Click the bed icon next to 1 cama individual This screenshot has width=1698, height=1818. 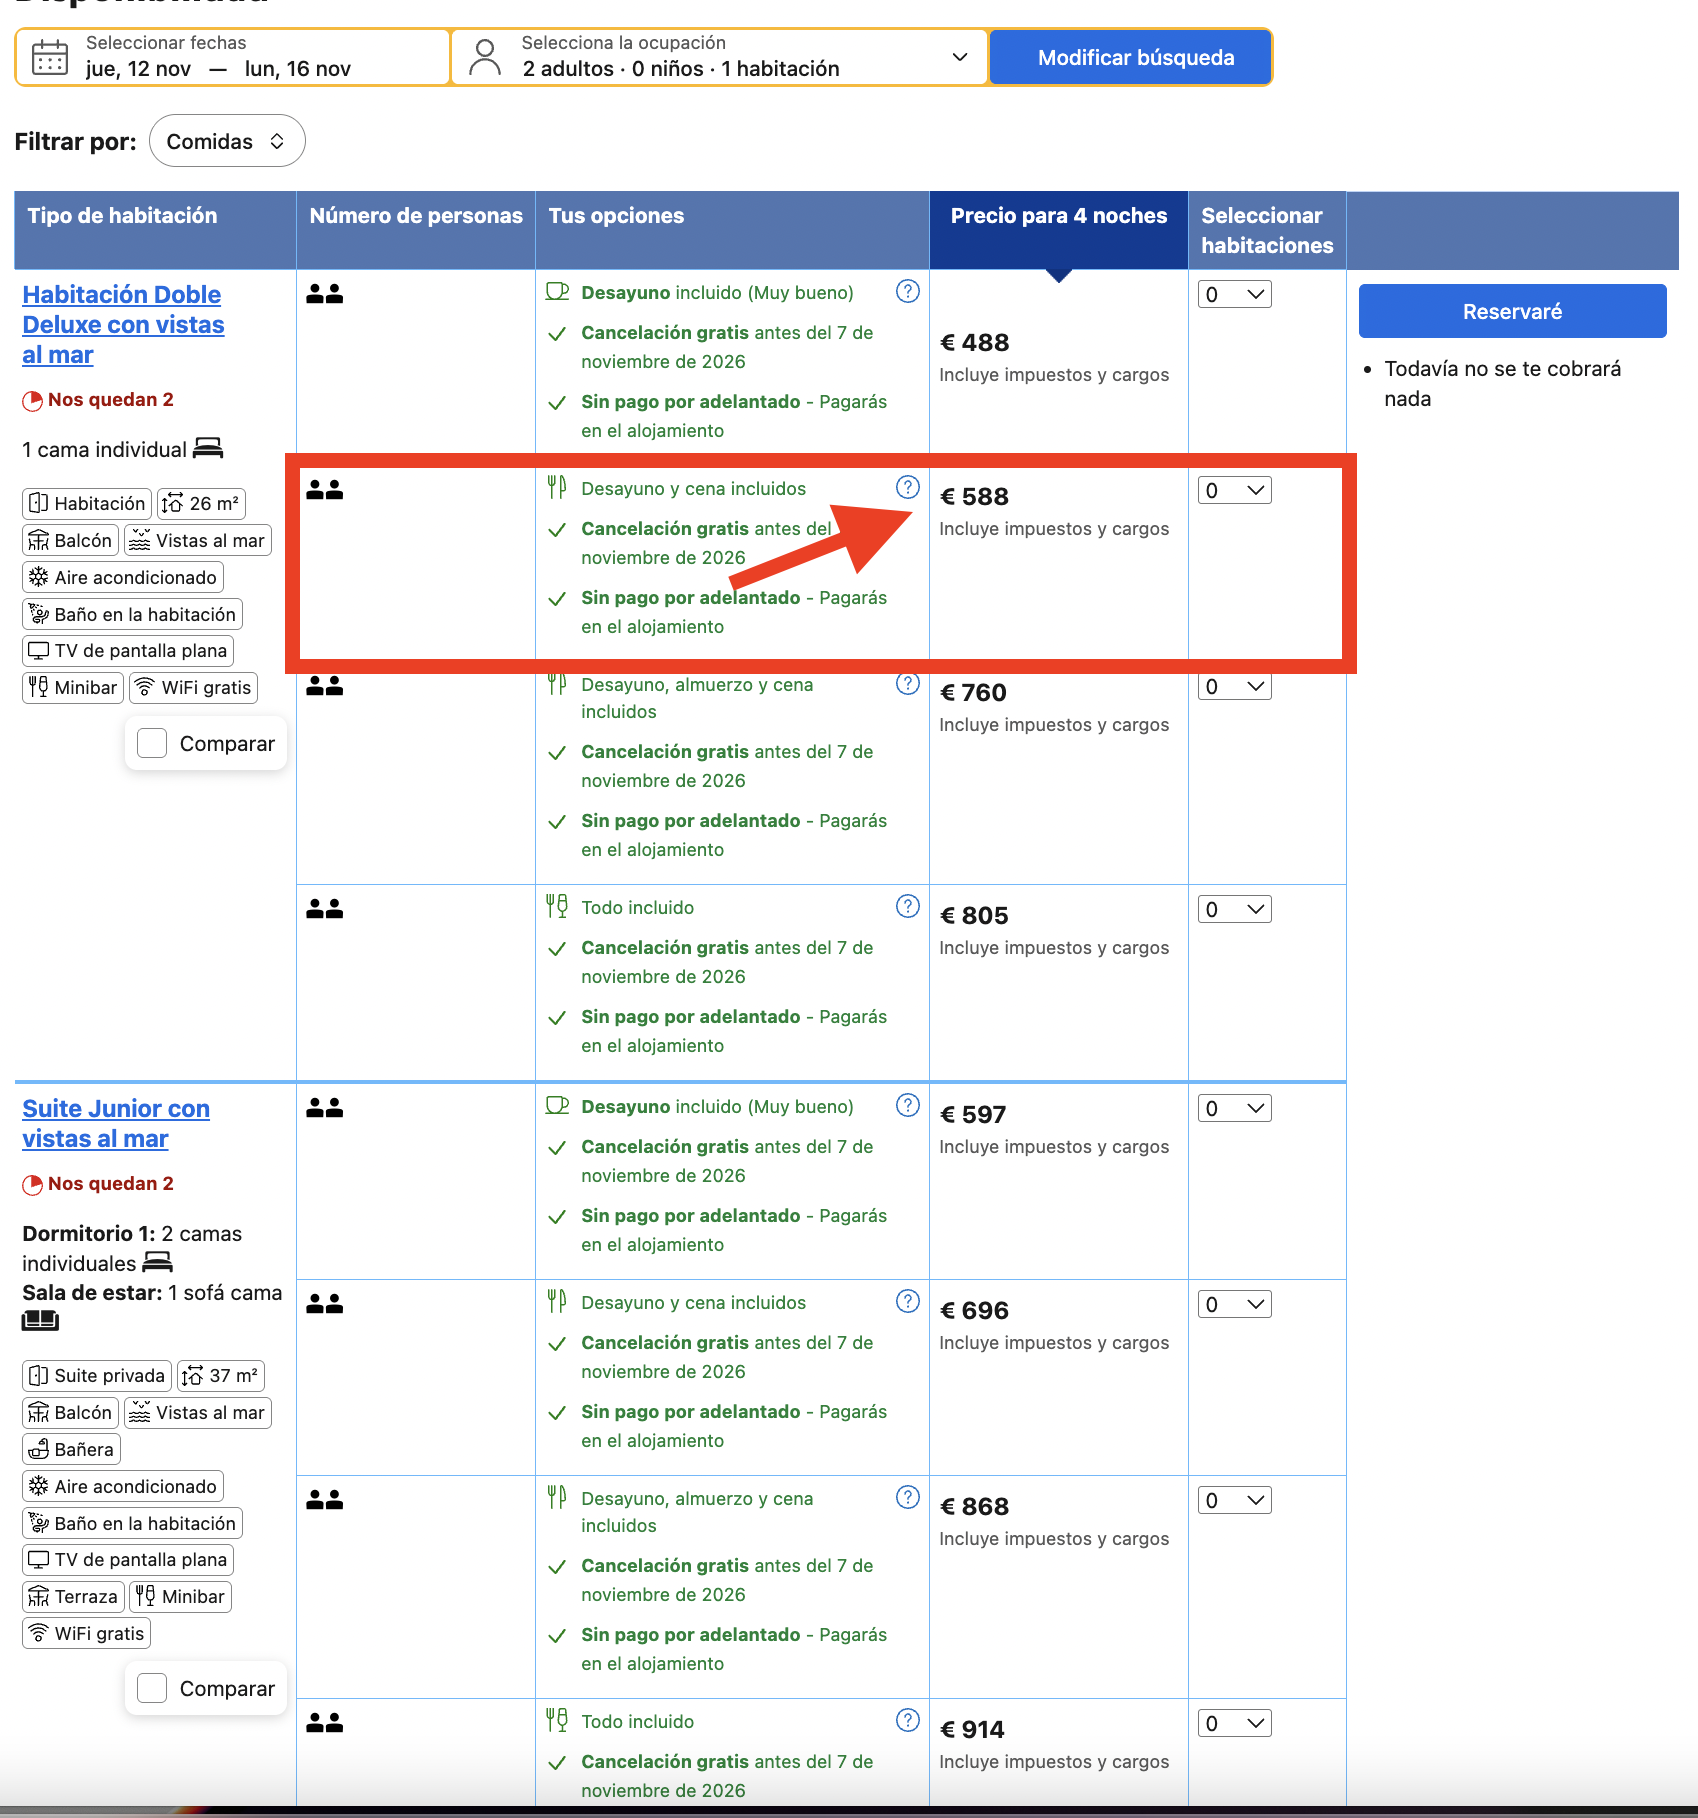click(x=208, y=448)
